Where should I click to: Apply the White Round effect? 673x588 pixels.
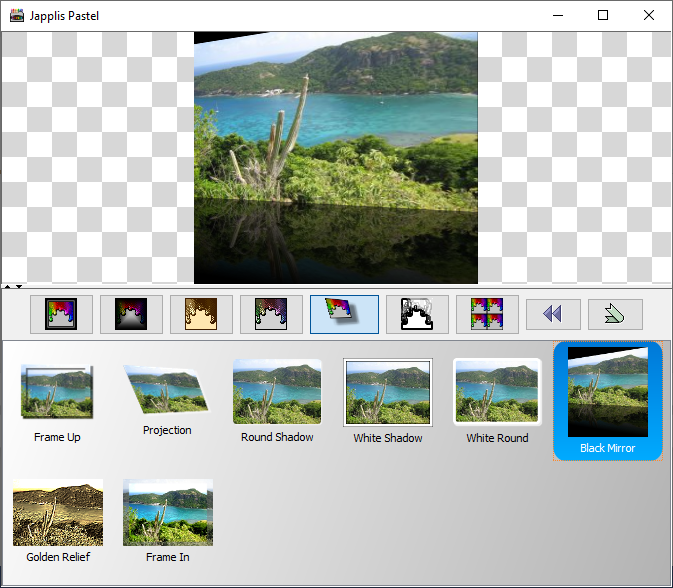tap(497, 392)
